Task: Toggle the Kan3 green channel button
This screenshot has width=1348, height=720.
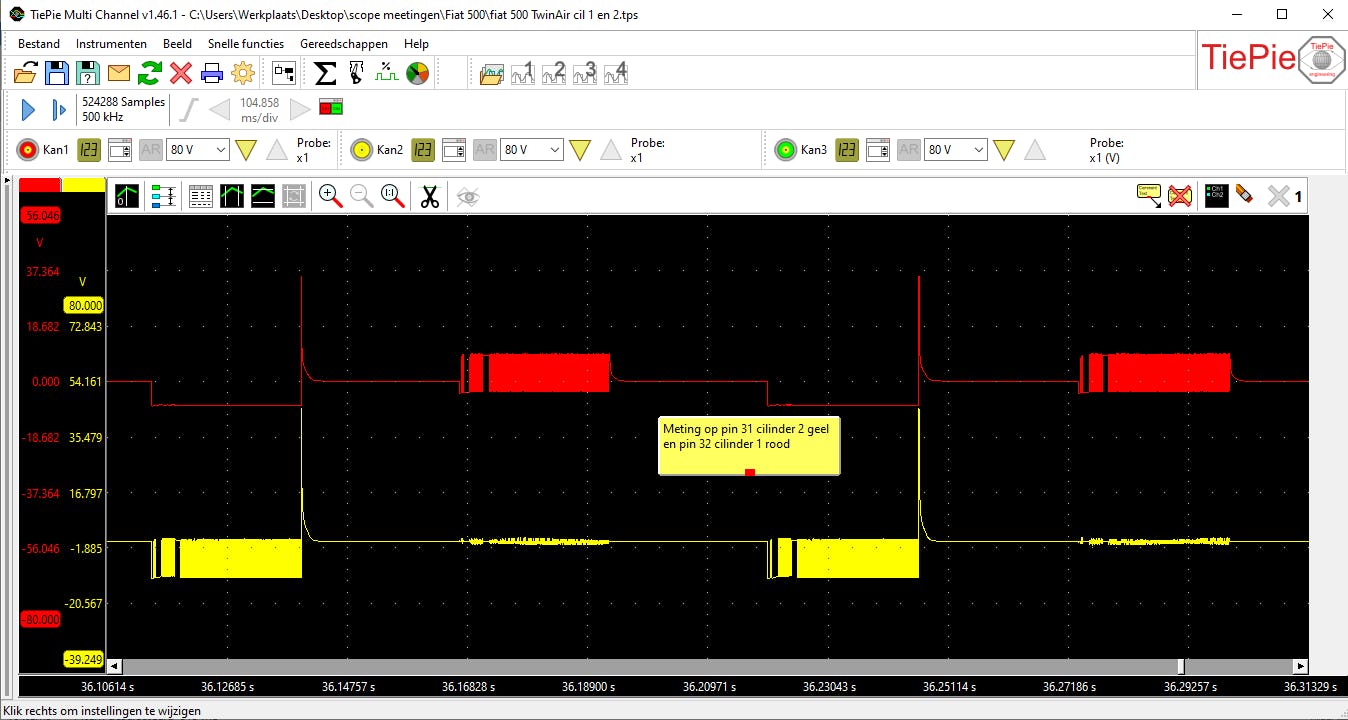Action: point(785,150)
